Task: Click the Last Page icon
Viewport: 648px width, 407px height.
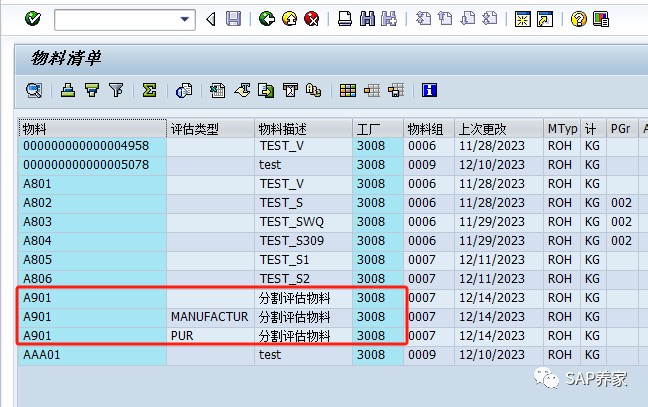Action: click(x=490, y=19)
